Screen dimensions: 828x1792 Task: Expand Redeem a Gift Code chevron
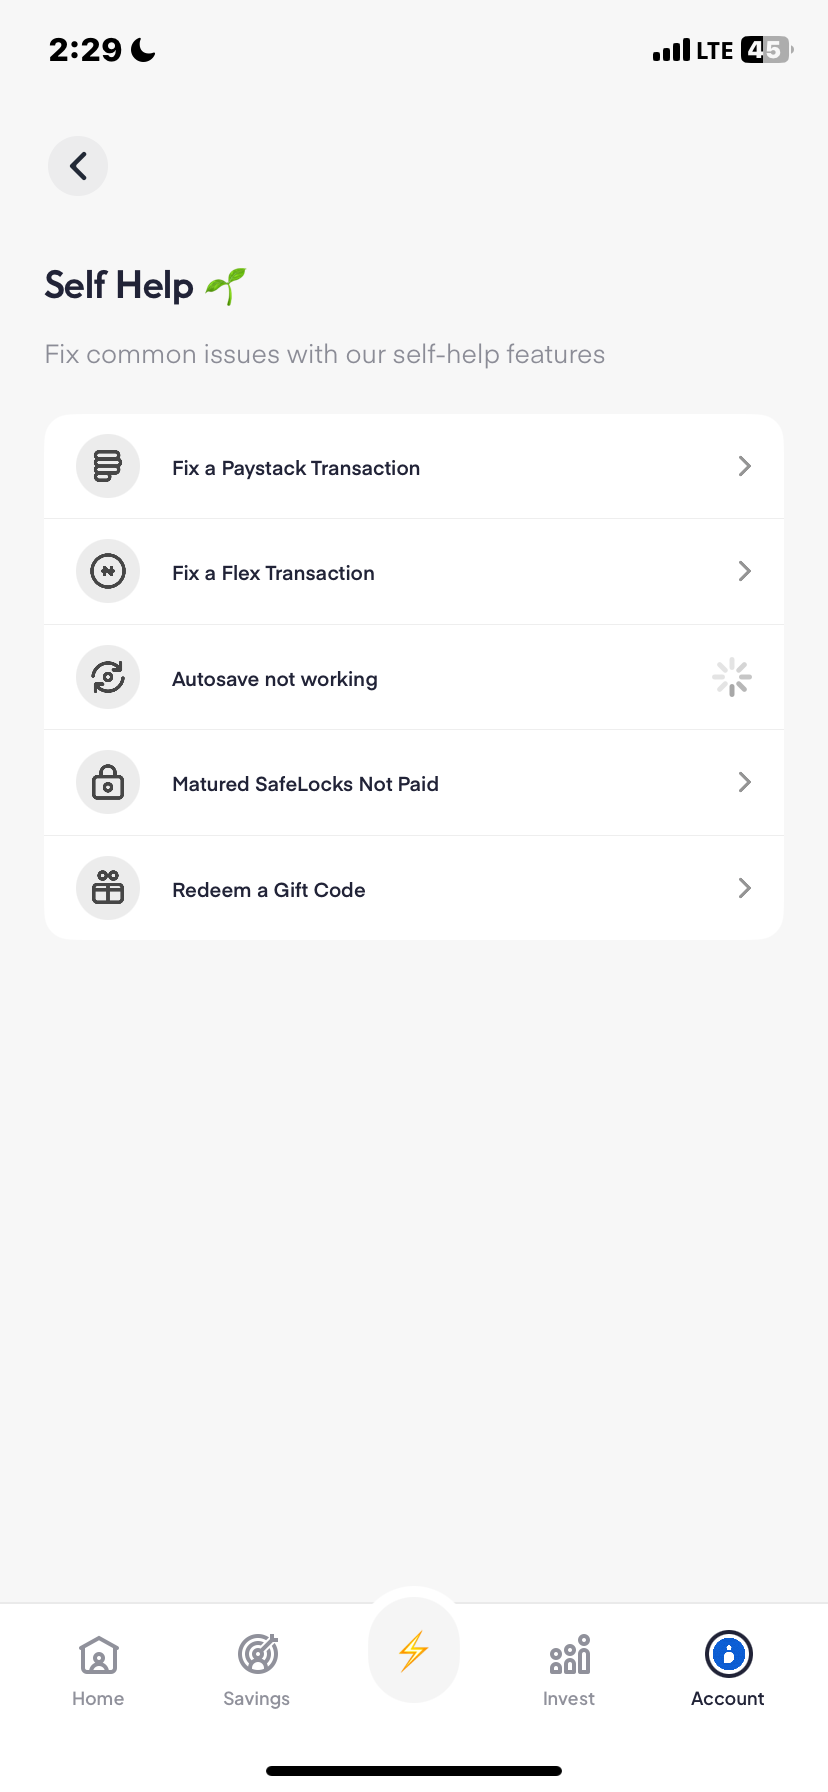[744, 888]
